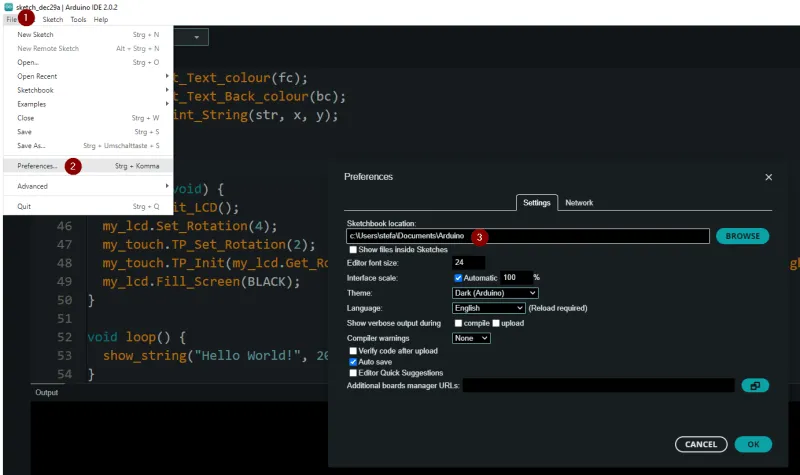Switch to Network tab
Screen dimensions: 800x475
point(579,203)
